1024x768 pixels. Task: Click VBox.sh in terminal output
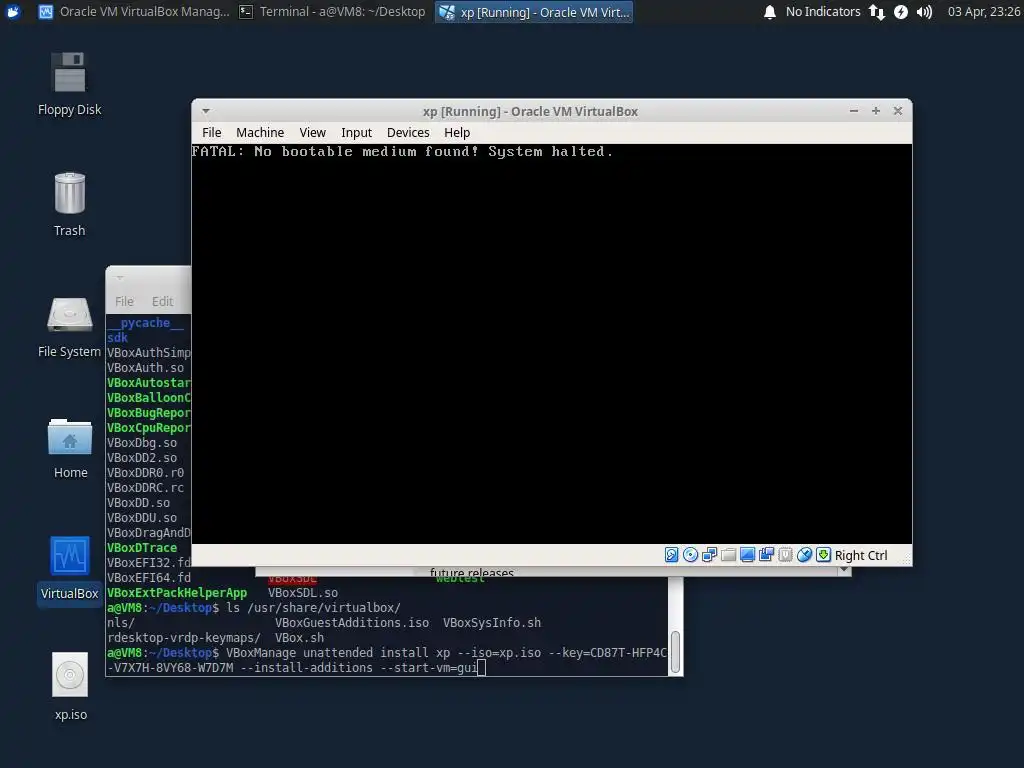pyautogui.click(x=299, y=638)
